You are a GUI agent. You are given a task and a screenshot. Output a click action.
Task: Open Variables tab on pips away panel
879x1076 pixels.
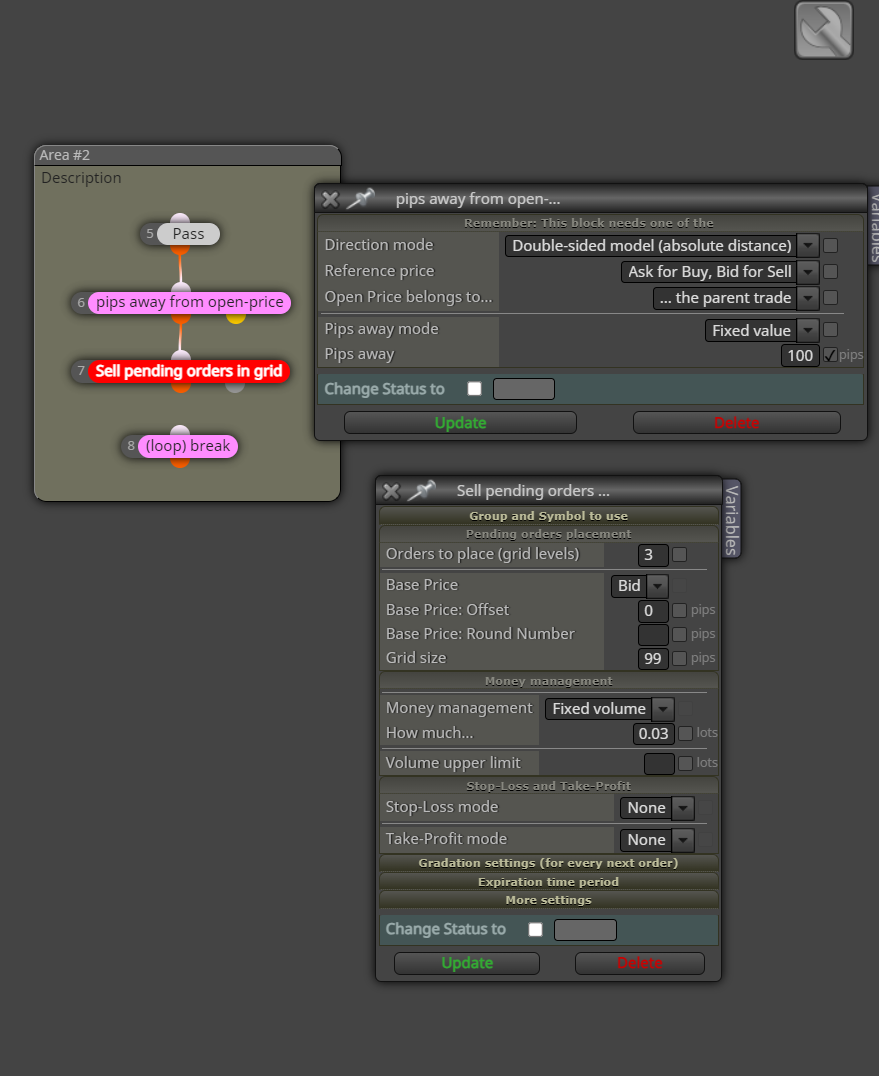[874, 225]
